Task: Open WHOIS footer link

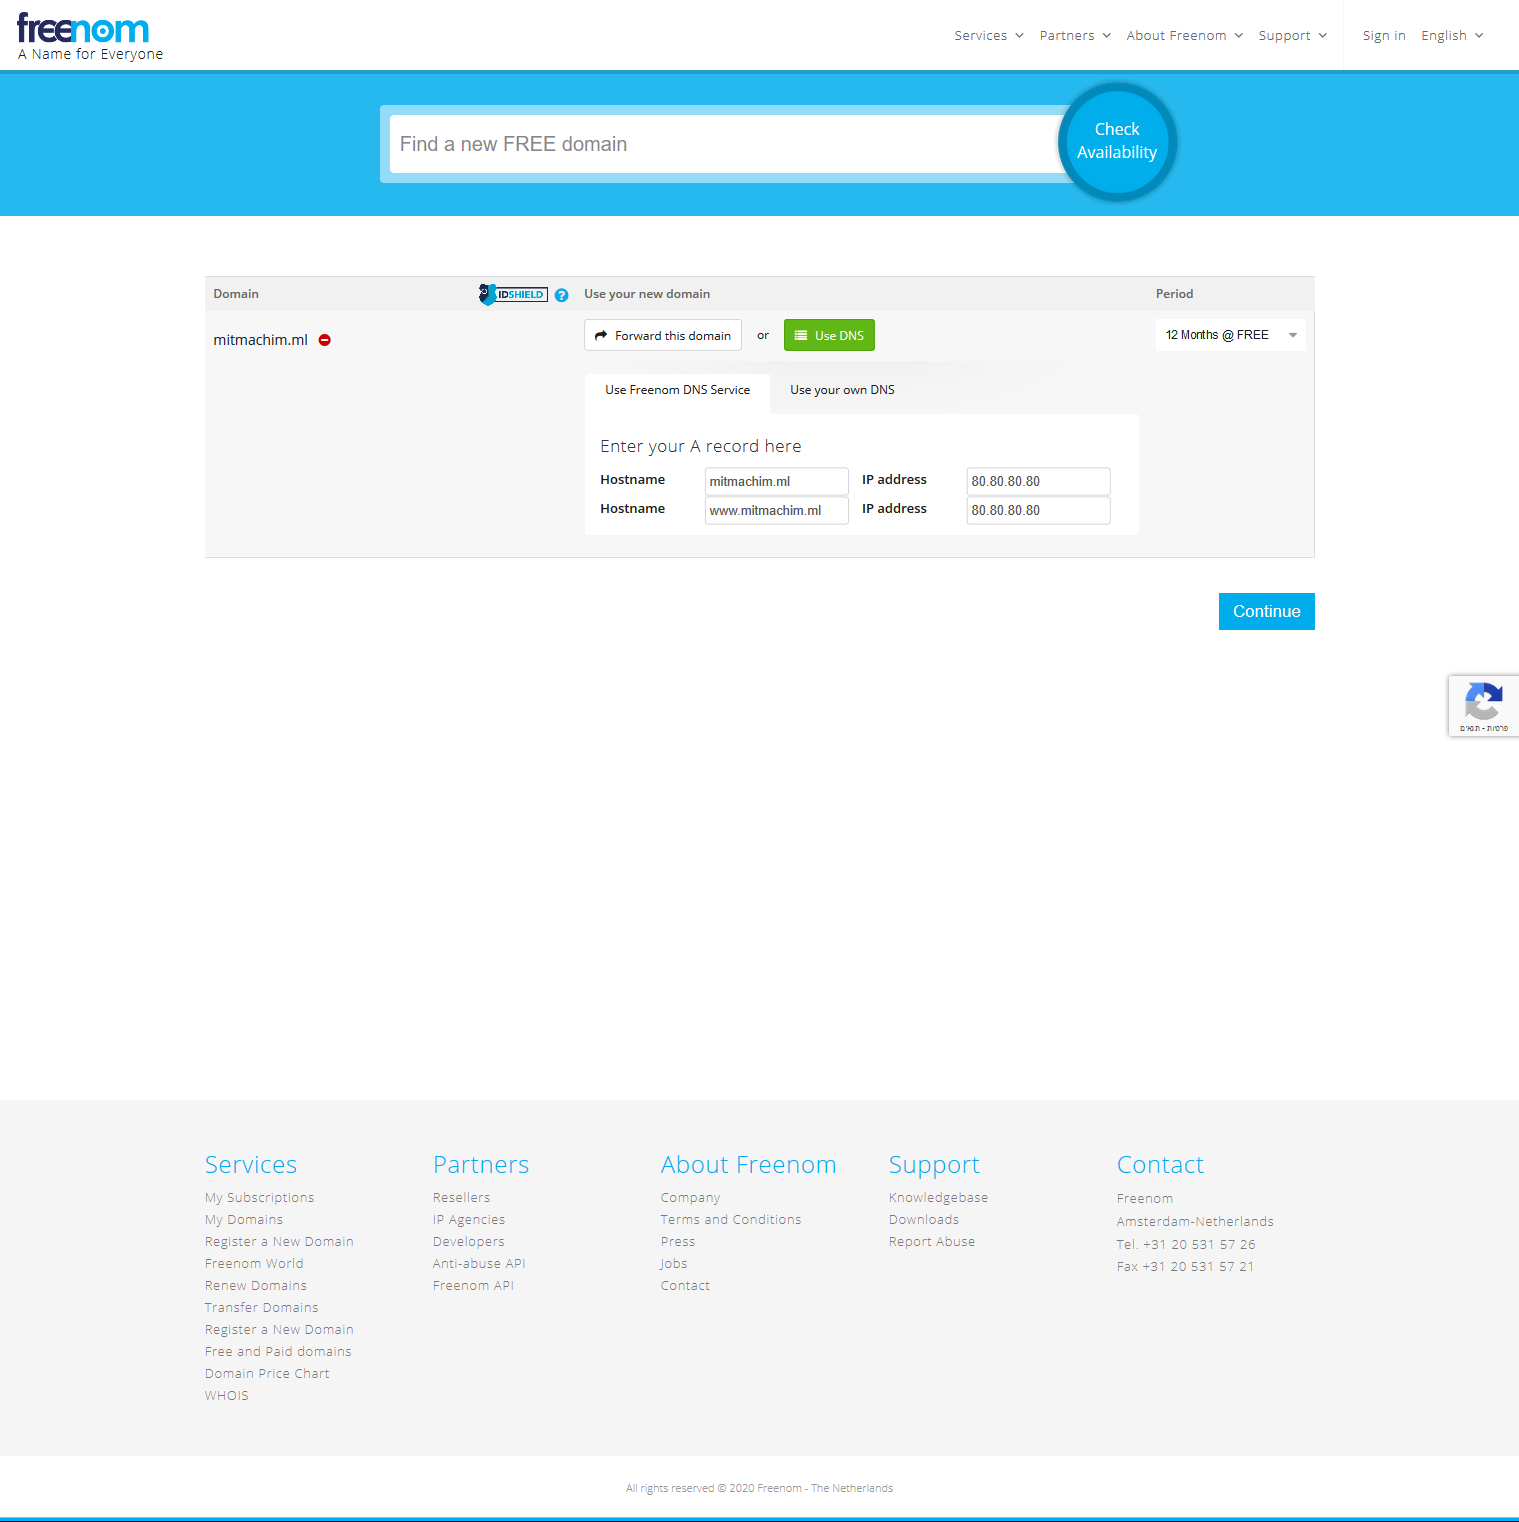Action: point(227,1395)
